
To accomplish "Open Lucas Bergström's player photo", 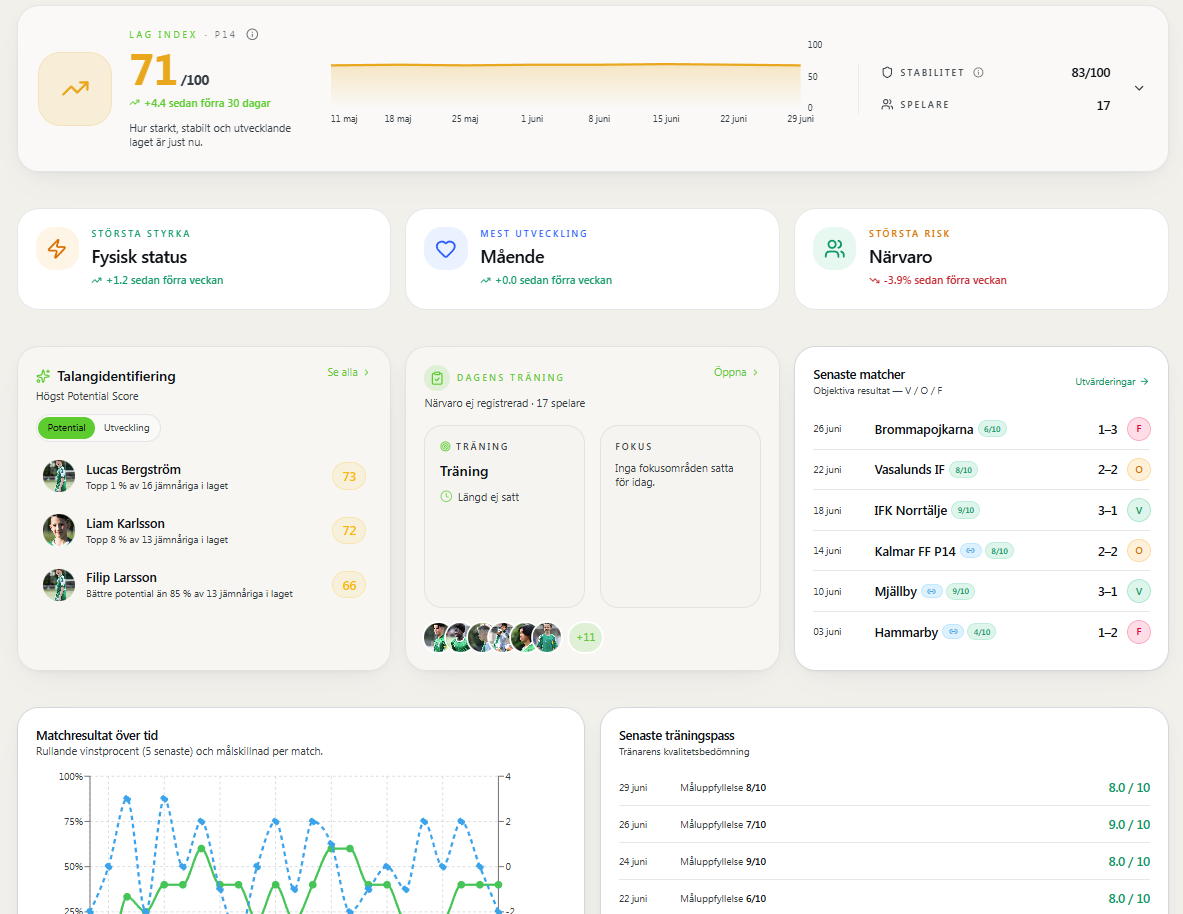I will [59, 476].
